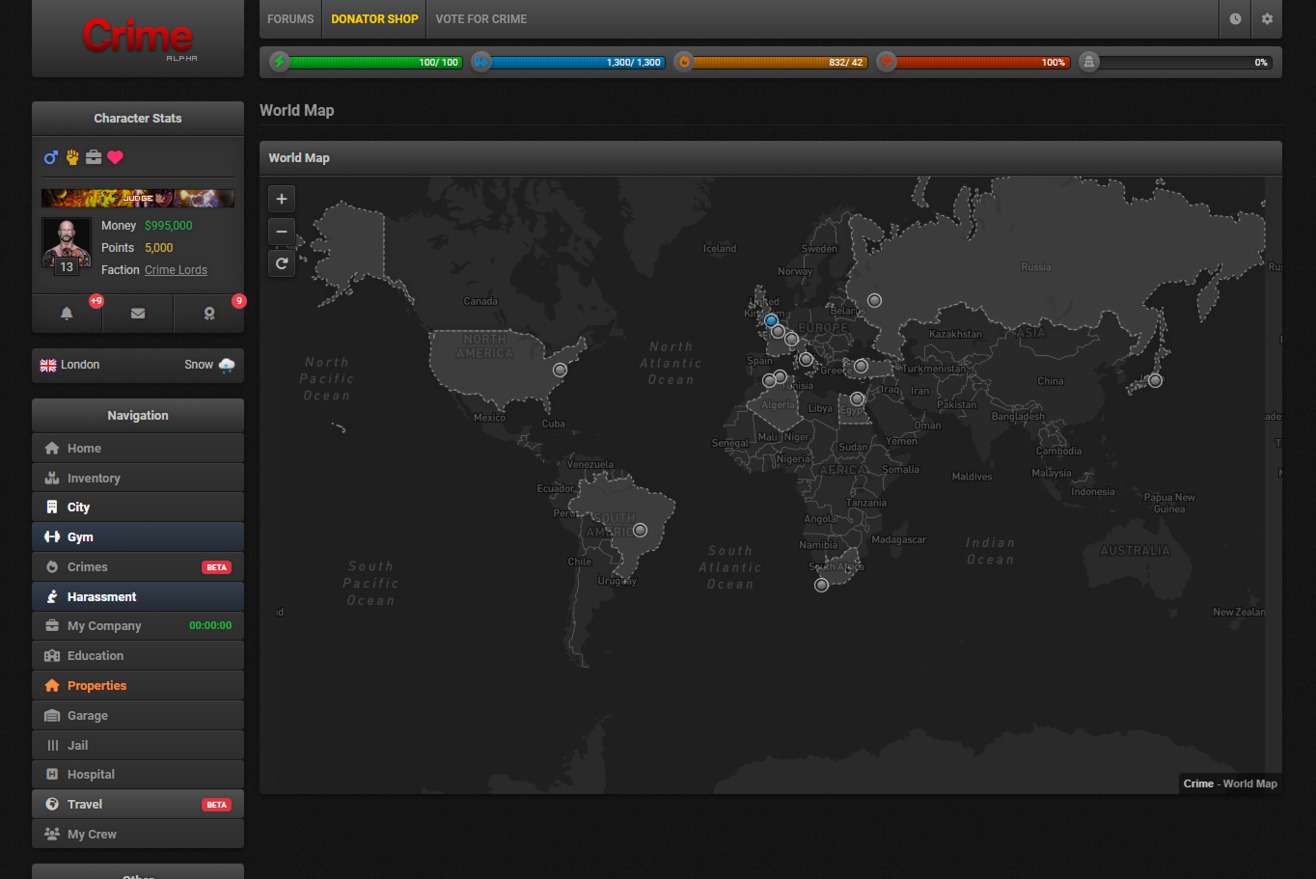
Task: Click the character avatar thumbnail
Action: pos(66,243)
